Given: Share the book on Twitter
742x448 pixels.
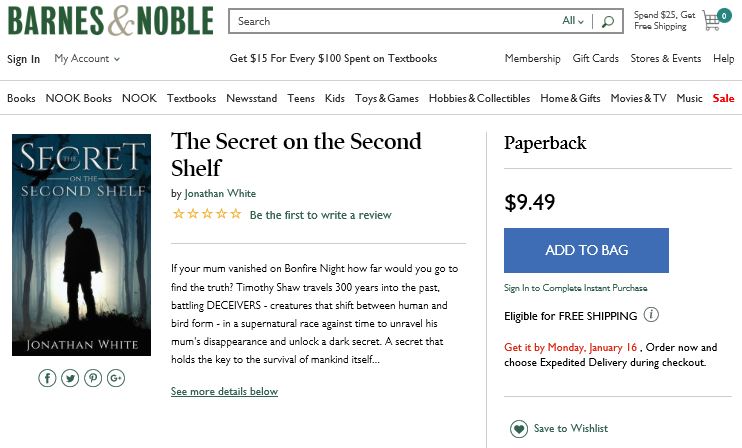Looking at the screenshot, I should [70, 378].
